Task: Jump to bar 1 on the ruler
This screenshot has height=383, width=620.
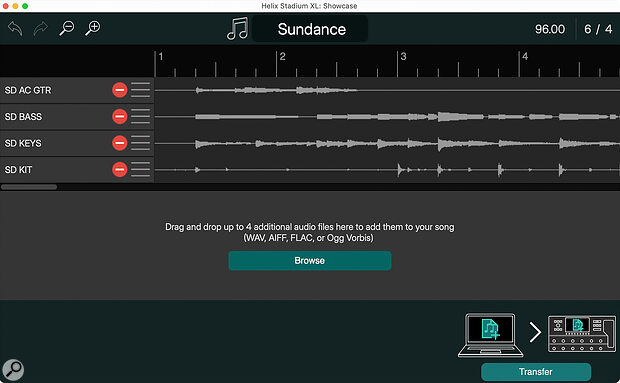Action: pos(161,57)
